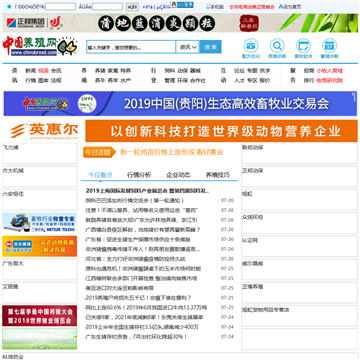Open the 手机版 mobile version link
Image resolution: width=360 pixels, height=360 pixels.
click(215, 7)
